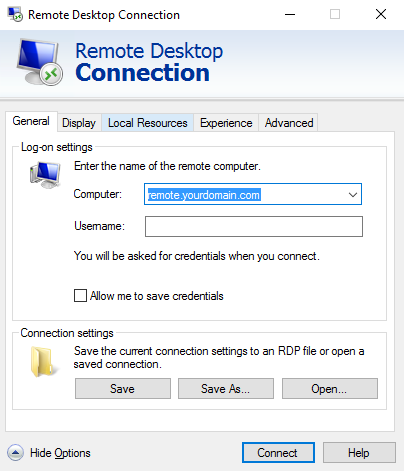Click the Remote Desktop title bar icon
This screenshot has width=404, height=471.
[15, 15]
